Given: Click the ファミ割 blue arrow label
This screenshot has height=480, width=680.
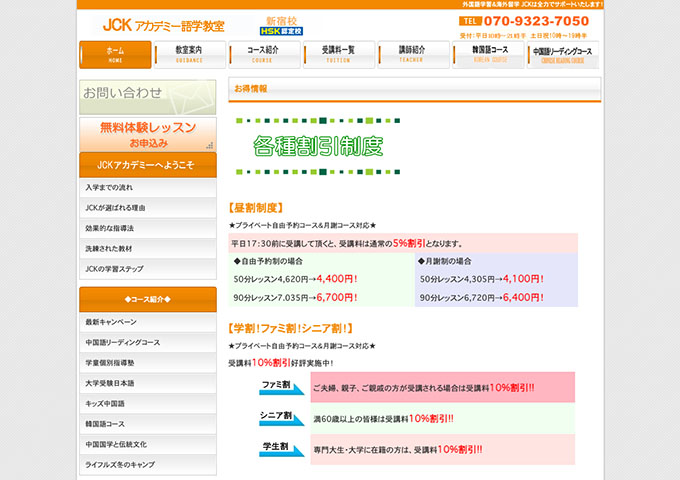Looking at the screenshot, I should (x=281, y=387).
